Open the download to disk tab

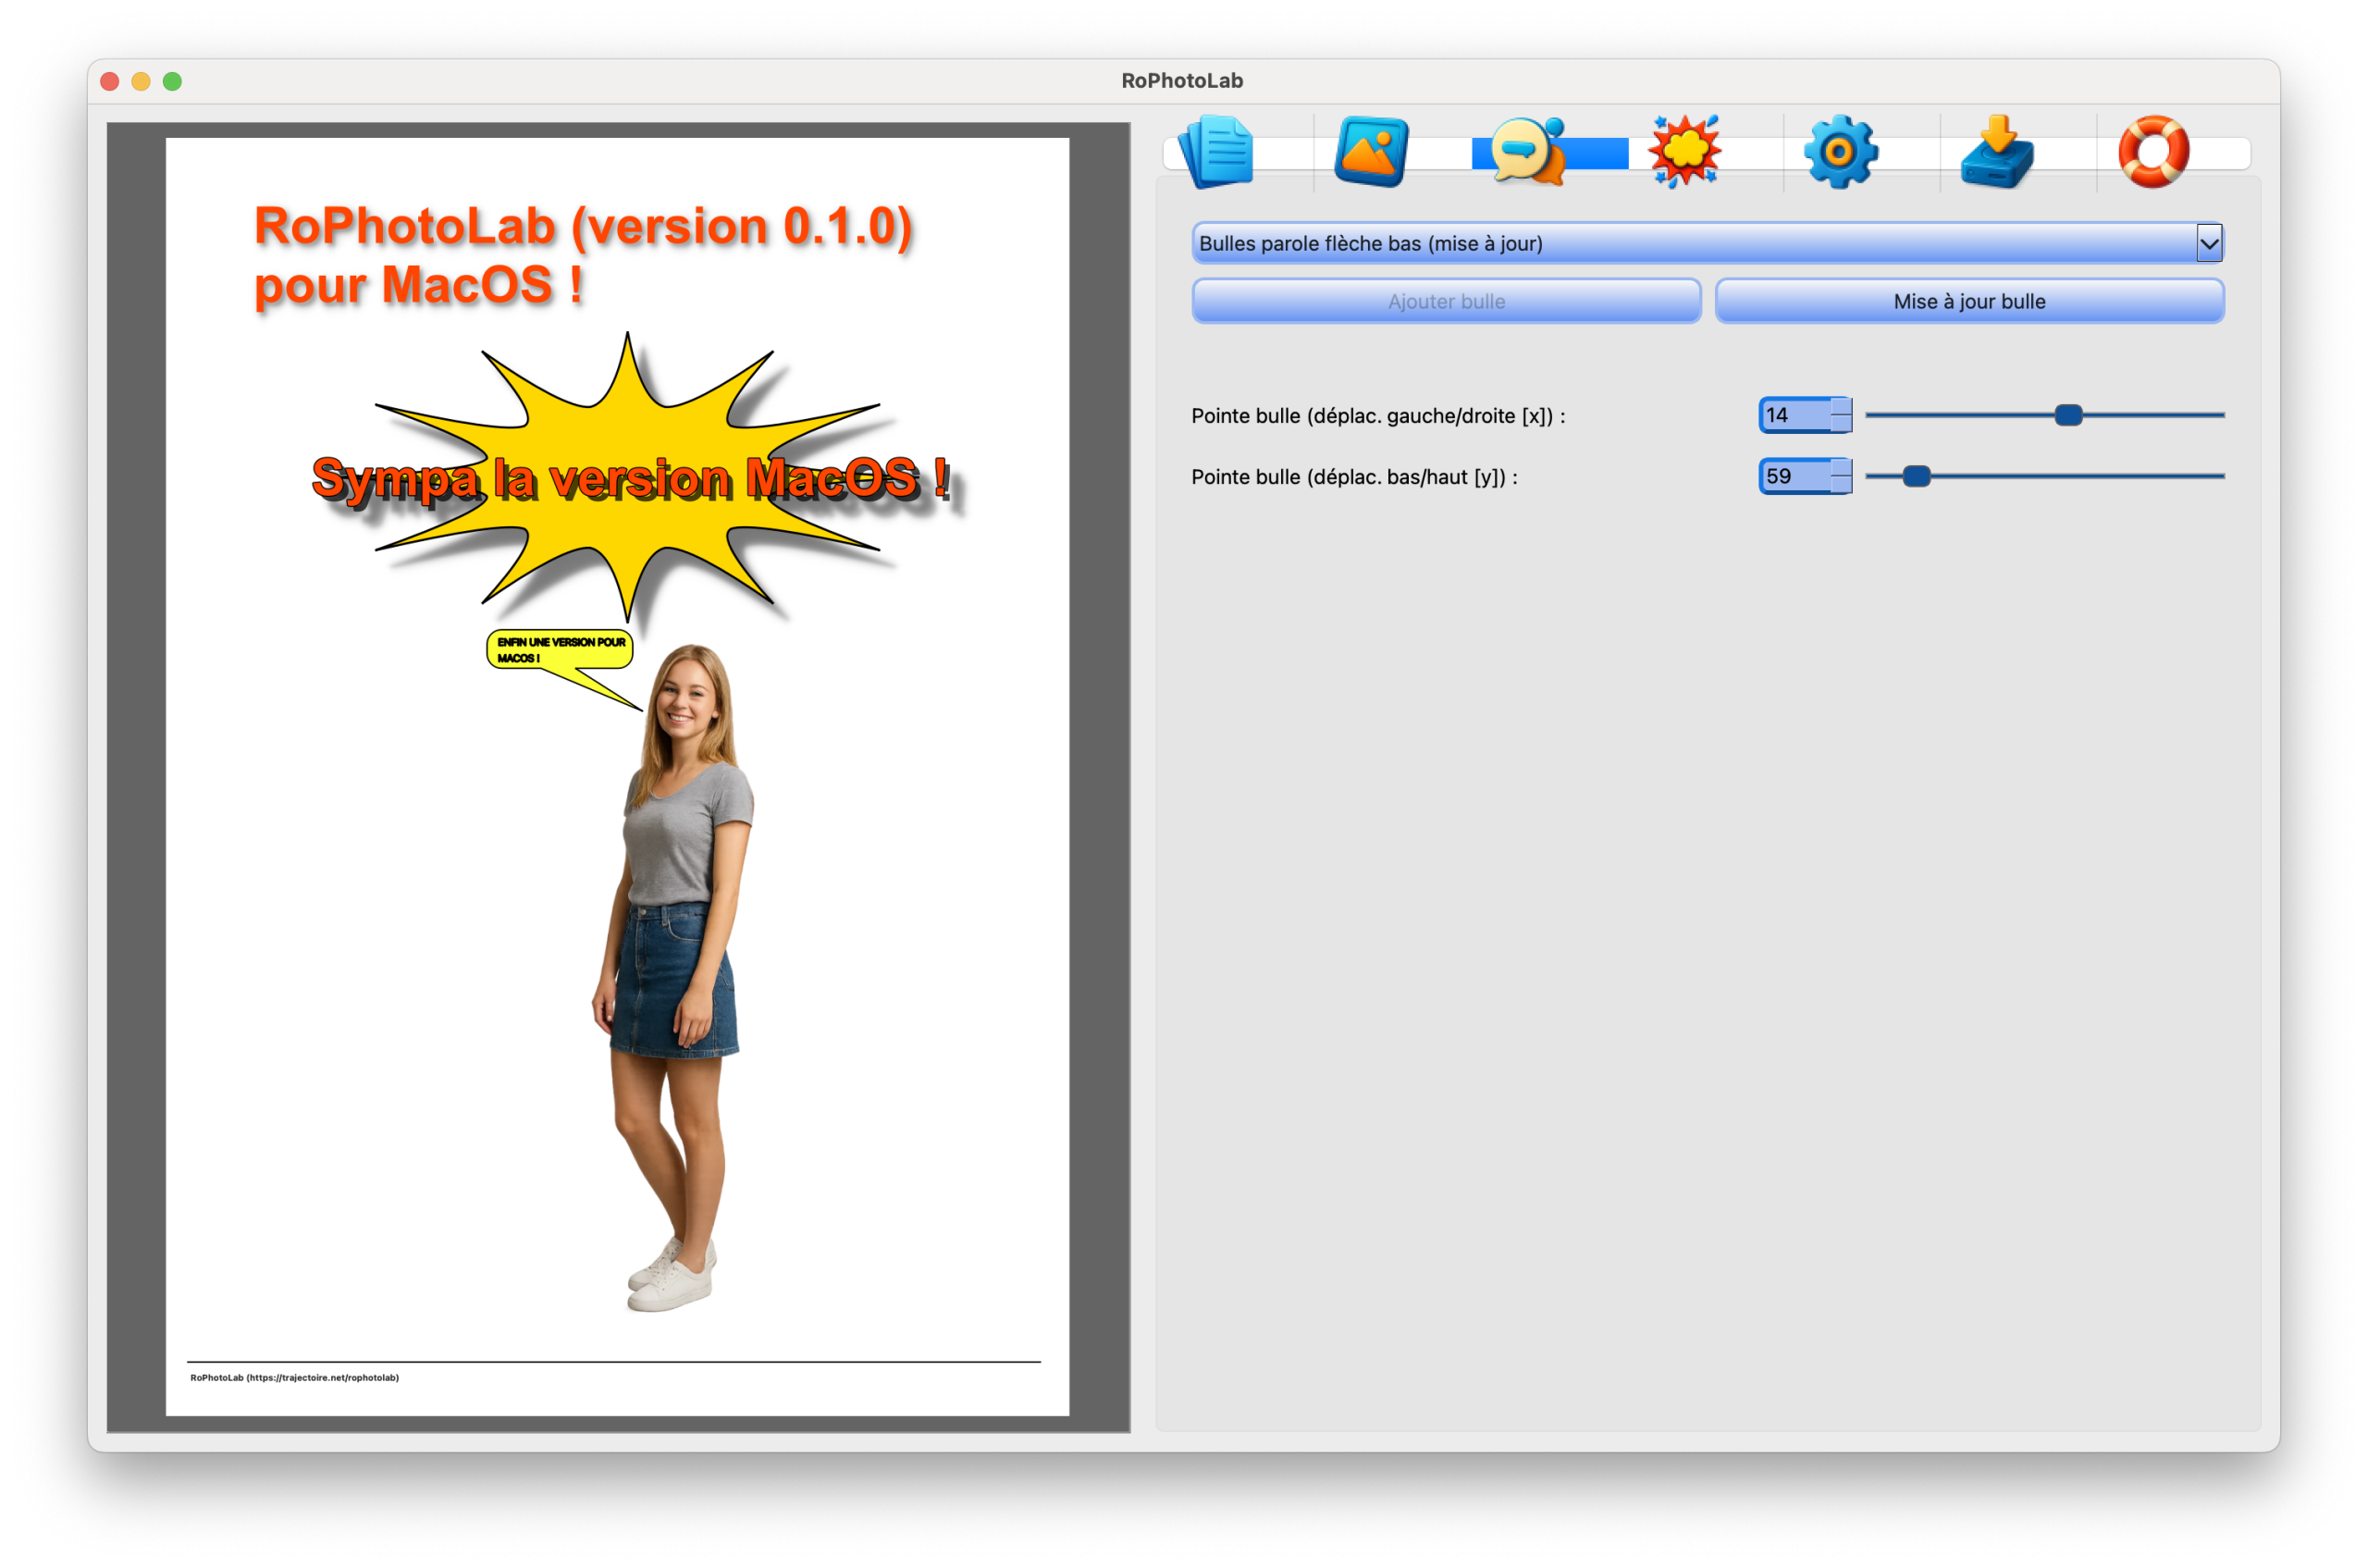1997,152
